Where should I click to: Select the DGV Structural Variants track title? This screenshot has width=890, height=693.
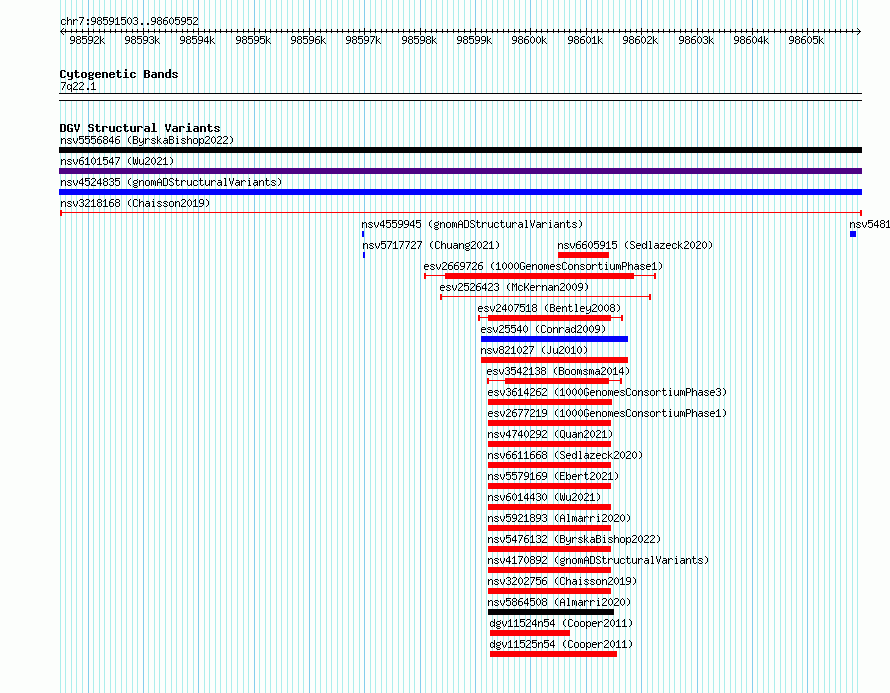[140, 128]
